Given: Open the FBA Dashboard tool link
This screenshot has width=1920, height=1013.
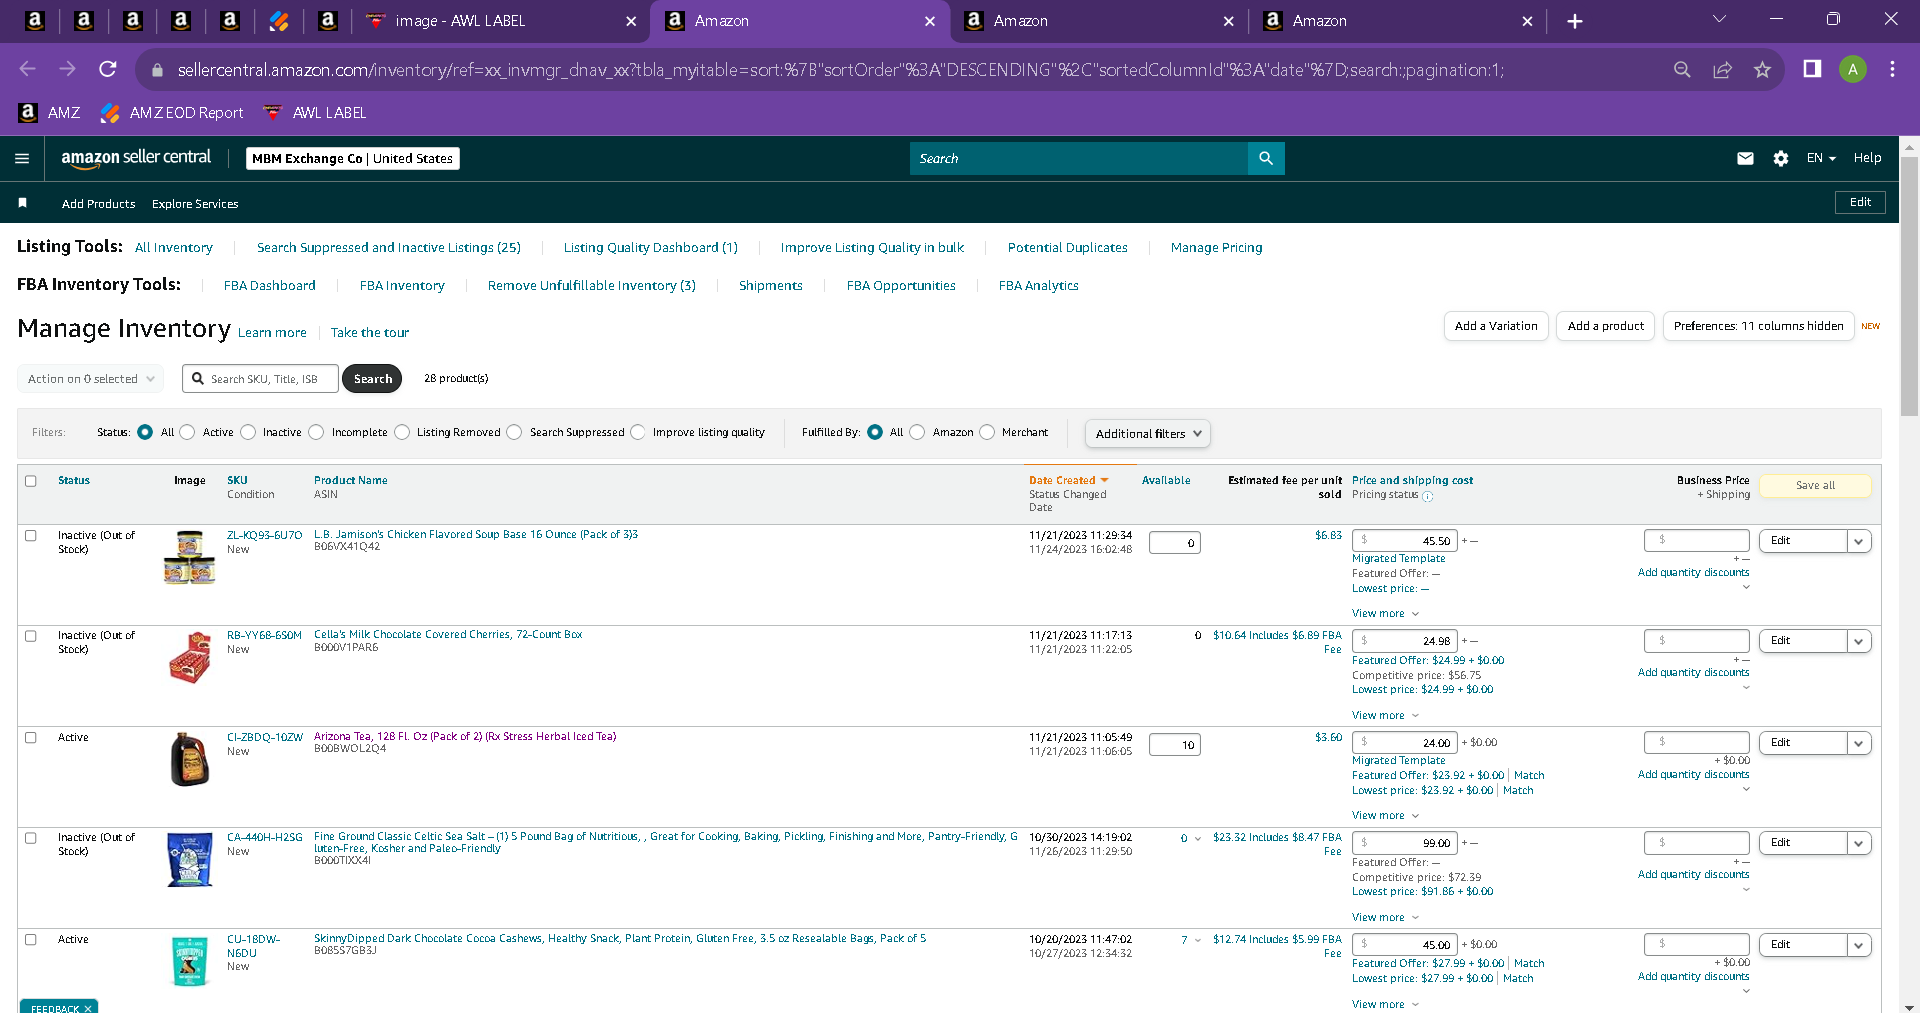Looking at the screenshot, I should click(x=270, y=286).
